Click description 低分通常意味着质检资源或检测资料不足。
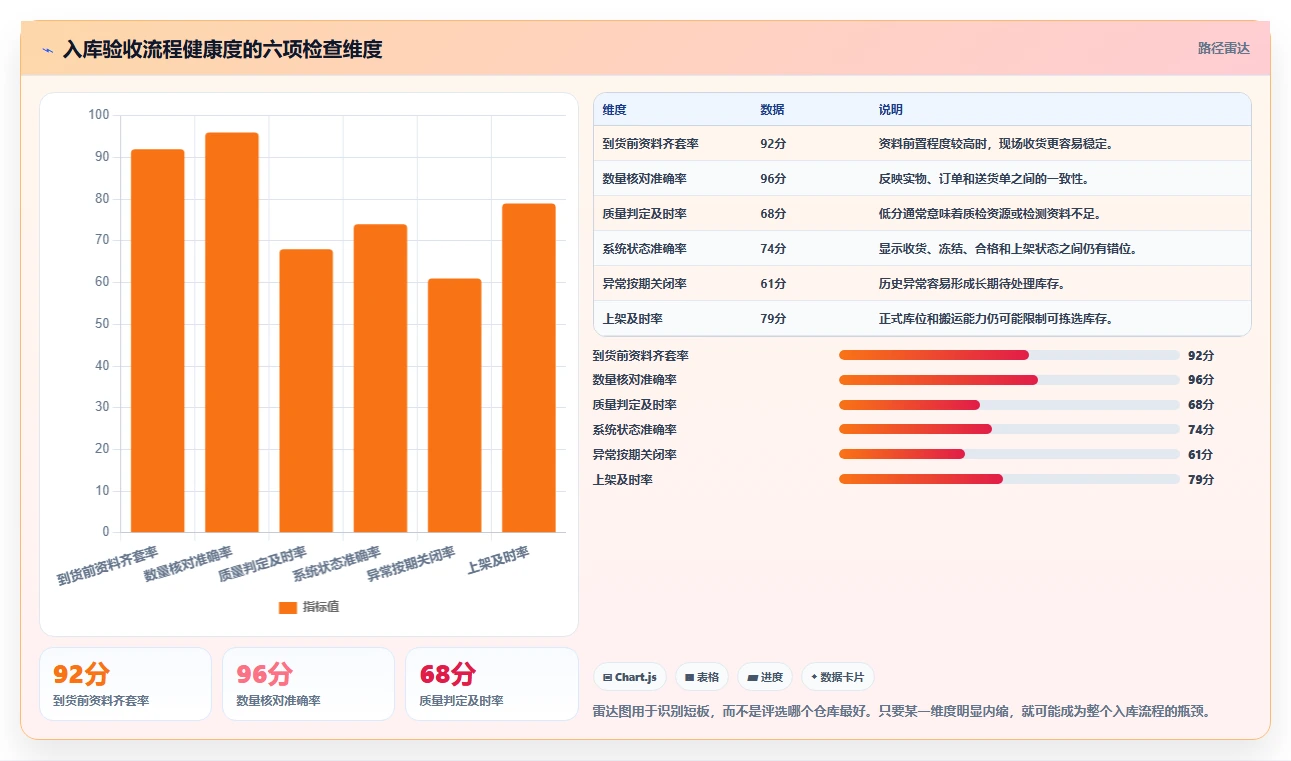The width and height of the screenshot is (1291, 761). (x=990, y=214)
